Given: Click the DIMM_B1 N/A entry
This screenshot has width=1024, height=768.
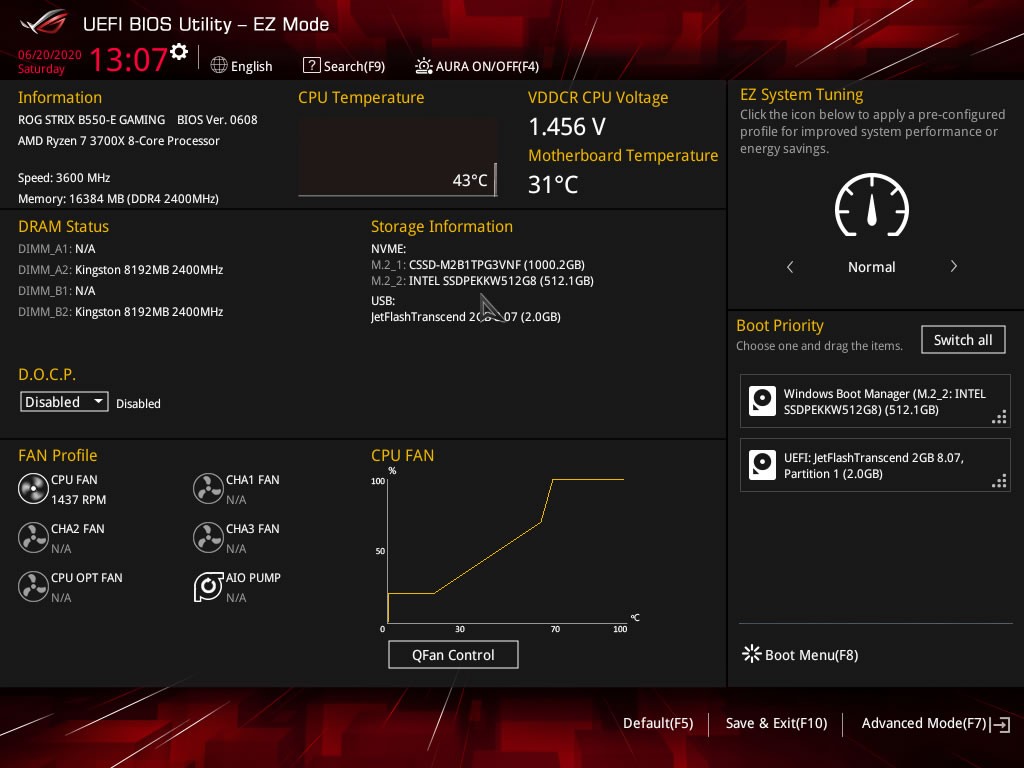Looking at the screenshot, I should (x=57, y=291).
